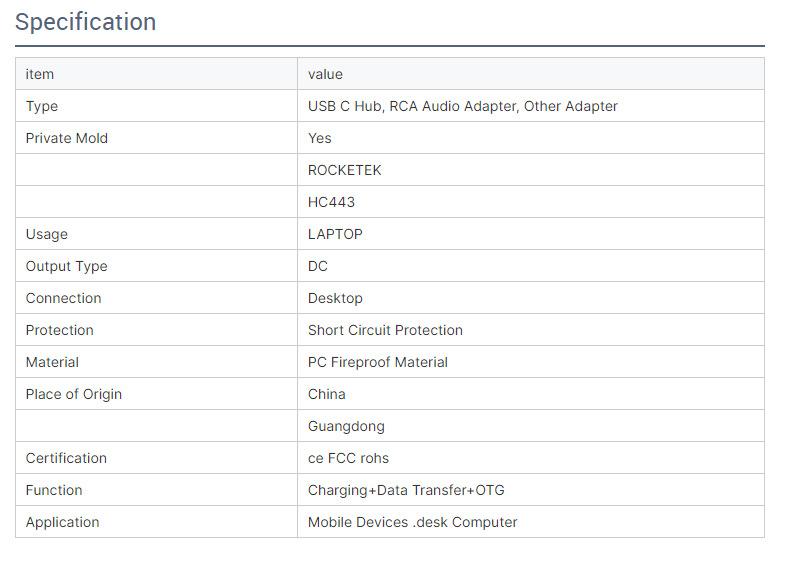Click the LAPTOP usage value
790x569 pixels.
[335, 234]
